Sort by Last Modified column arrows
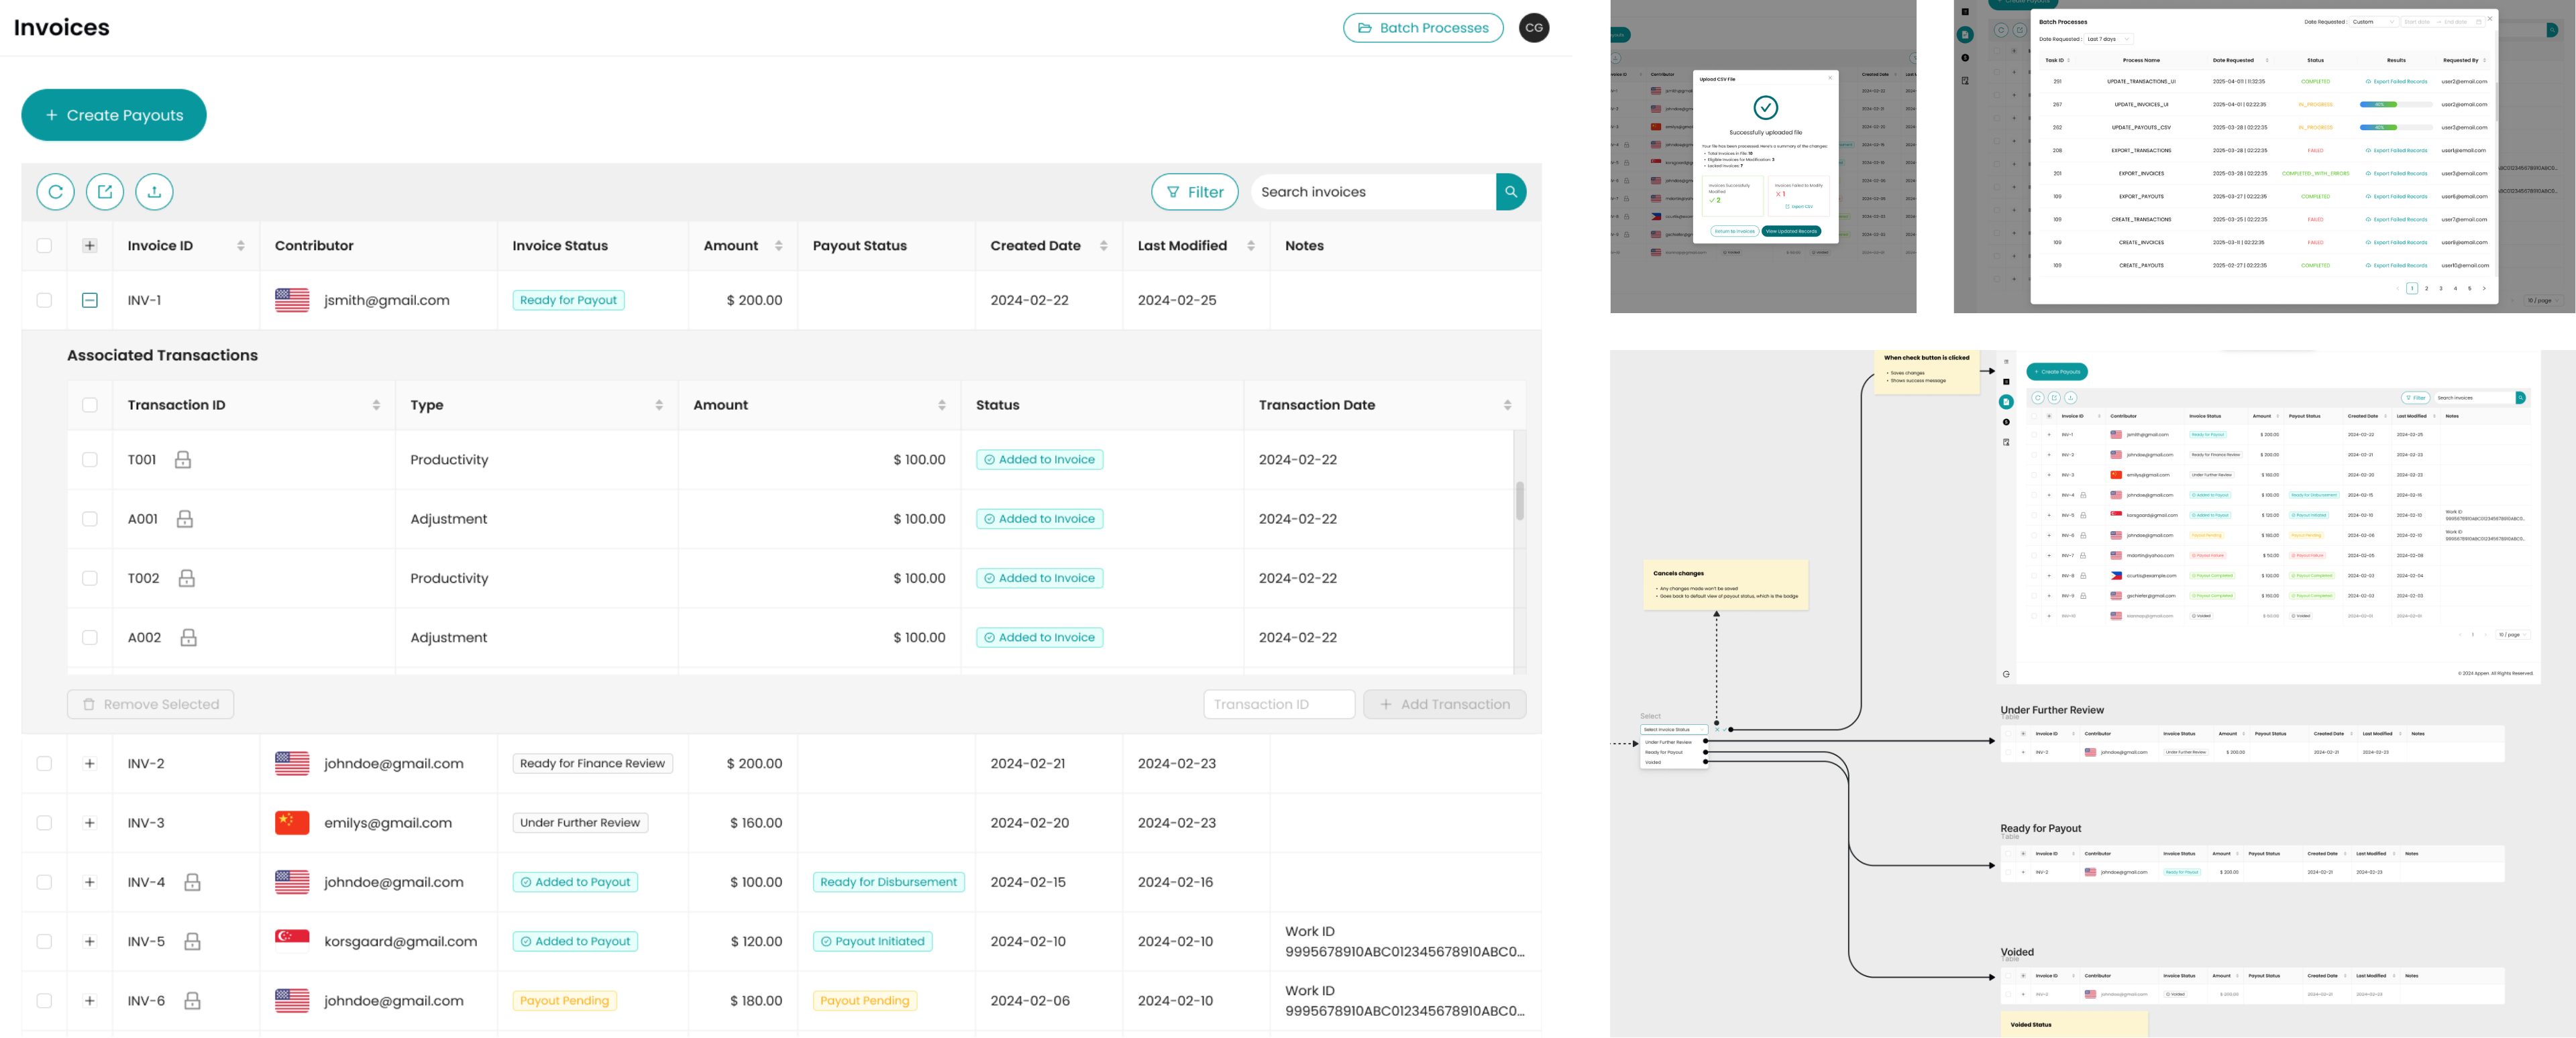2576x1038 pixels. [1251, 246]
